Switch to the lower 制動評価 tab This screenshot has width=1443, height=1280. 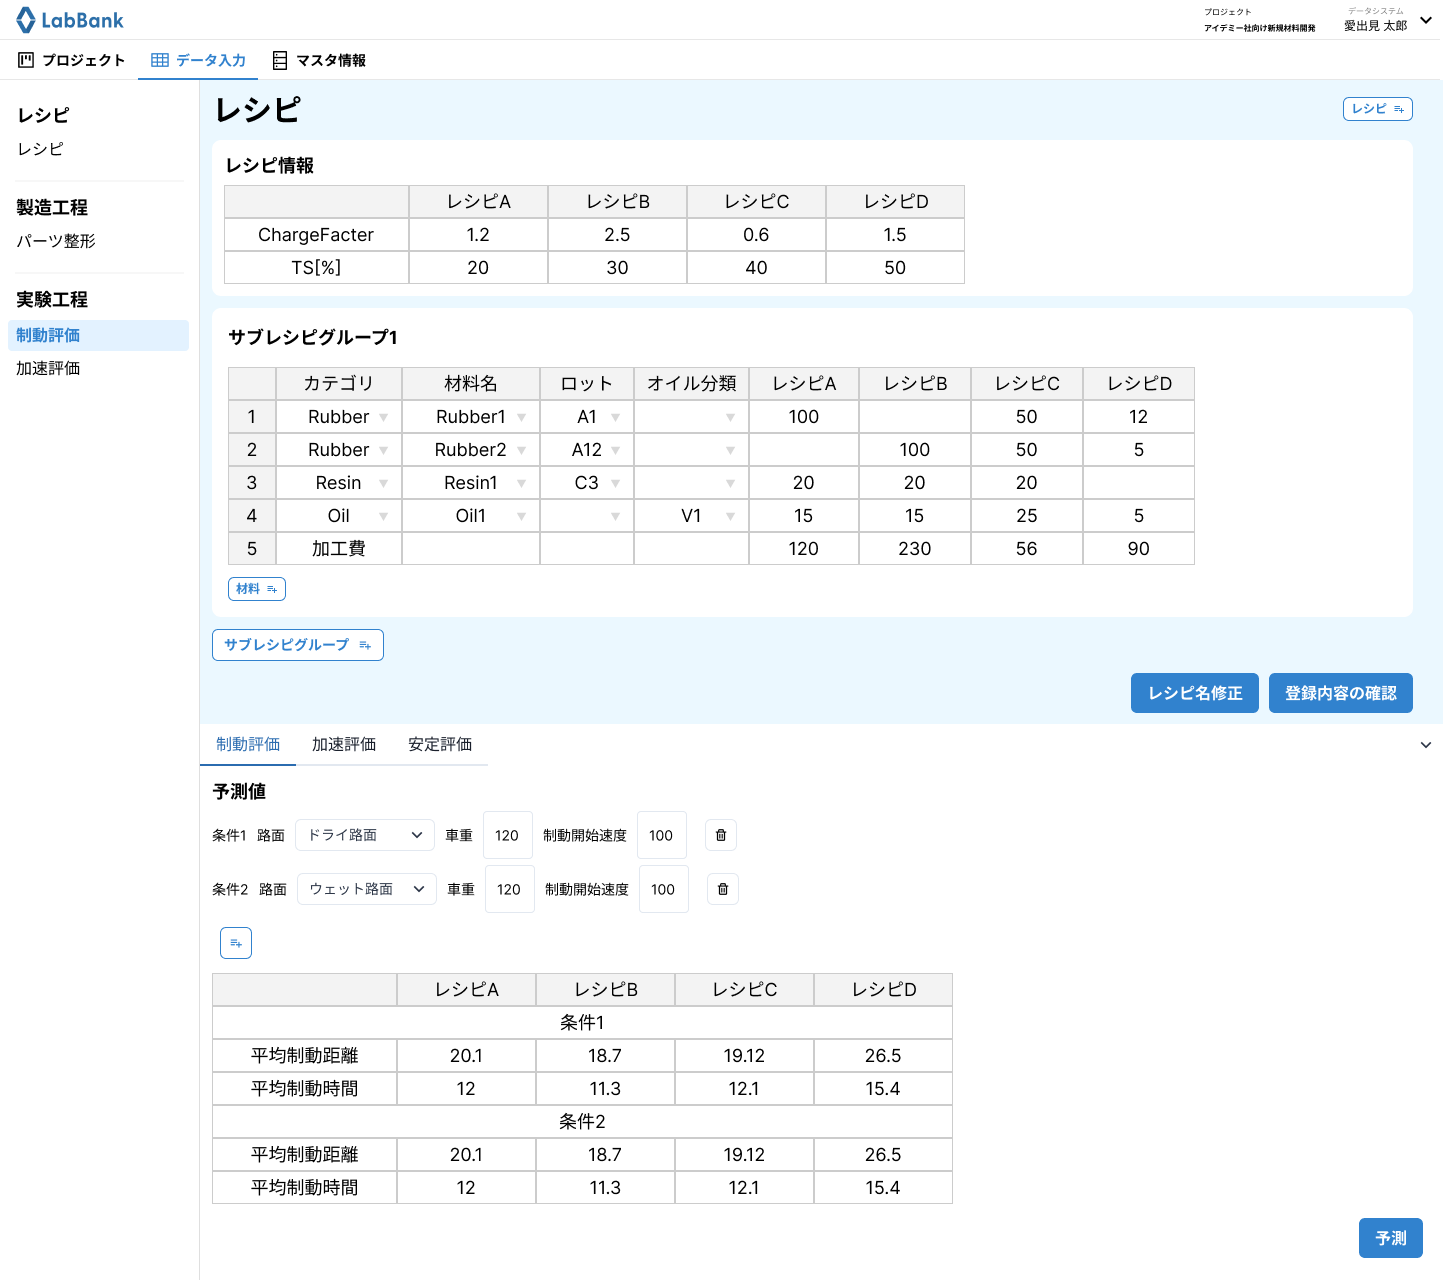[248, 744]
